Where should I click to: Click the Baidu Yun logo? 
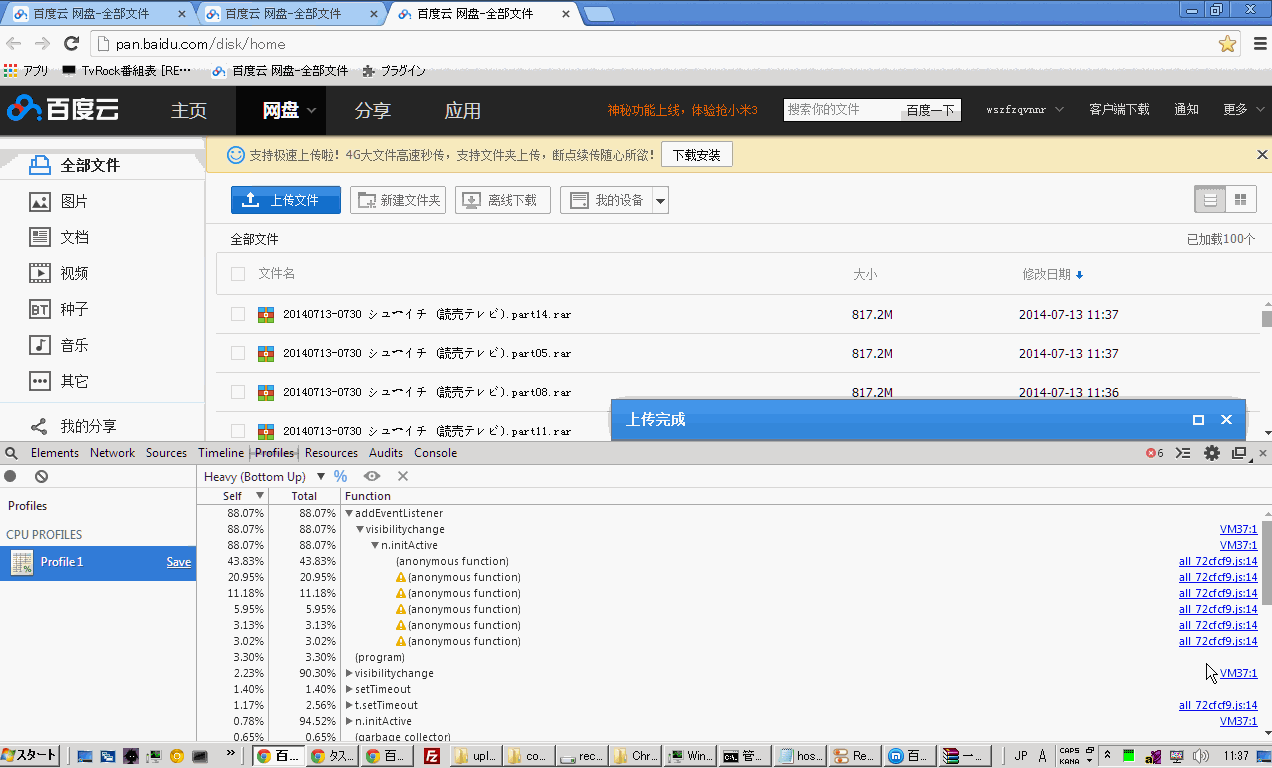click(64, 109)
